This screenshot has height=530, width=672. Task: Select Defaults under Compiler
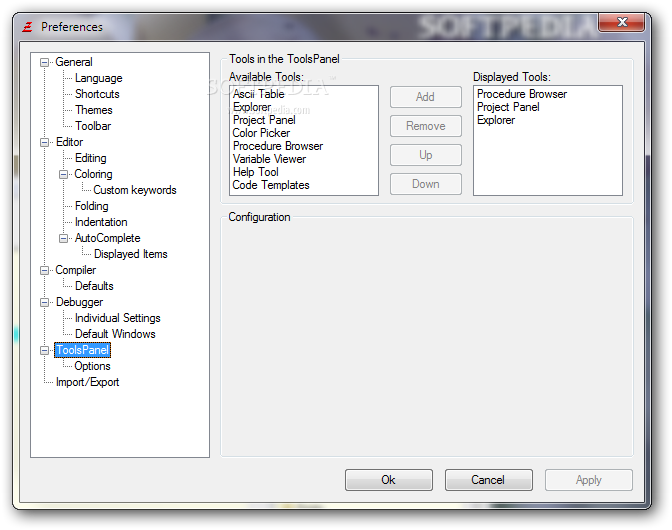(94, 286)
